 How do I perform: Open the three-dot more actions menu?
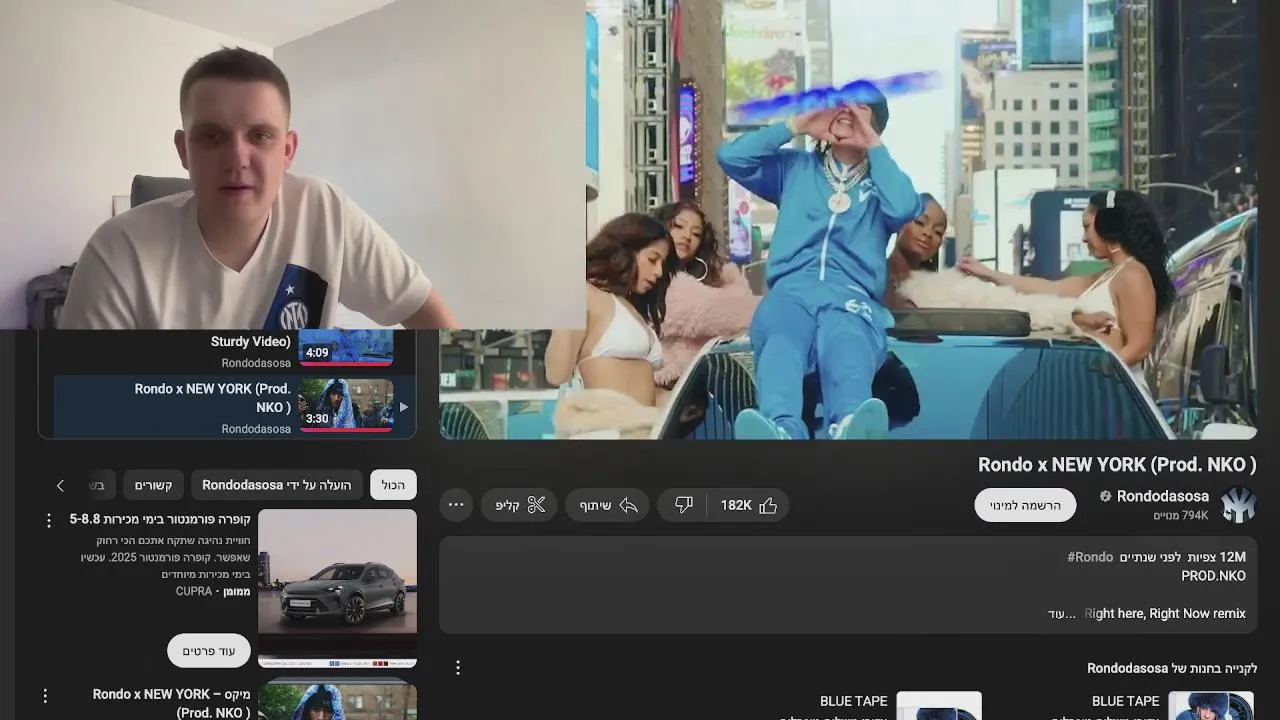pos(456,505)
